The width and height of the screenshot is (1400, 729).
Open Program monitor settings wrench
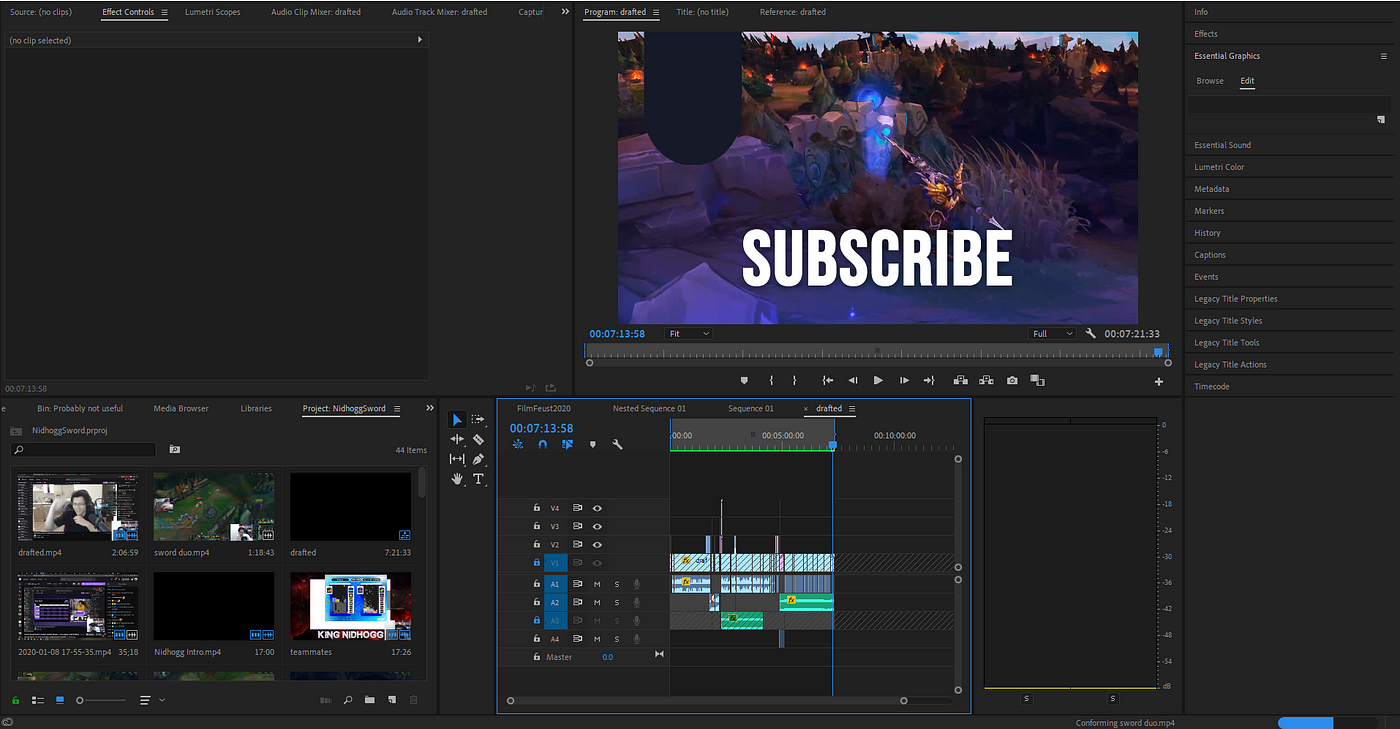point(1091,334)
